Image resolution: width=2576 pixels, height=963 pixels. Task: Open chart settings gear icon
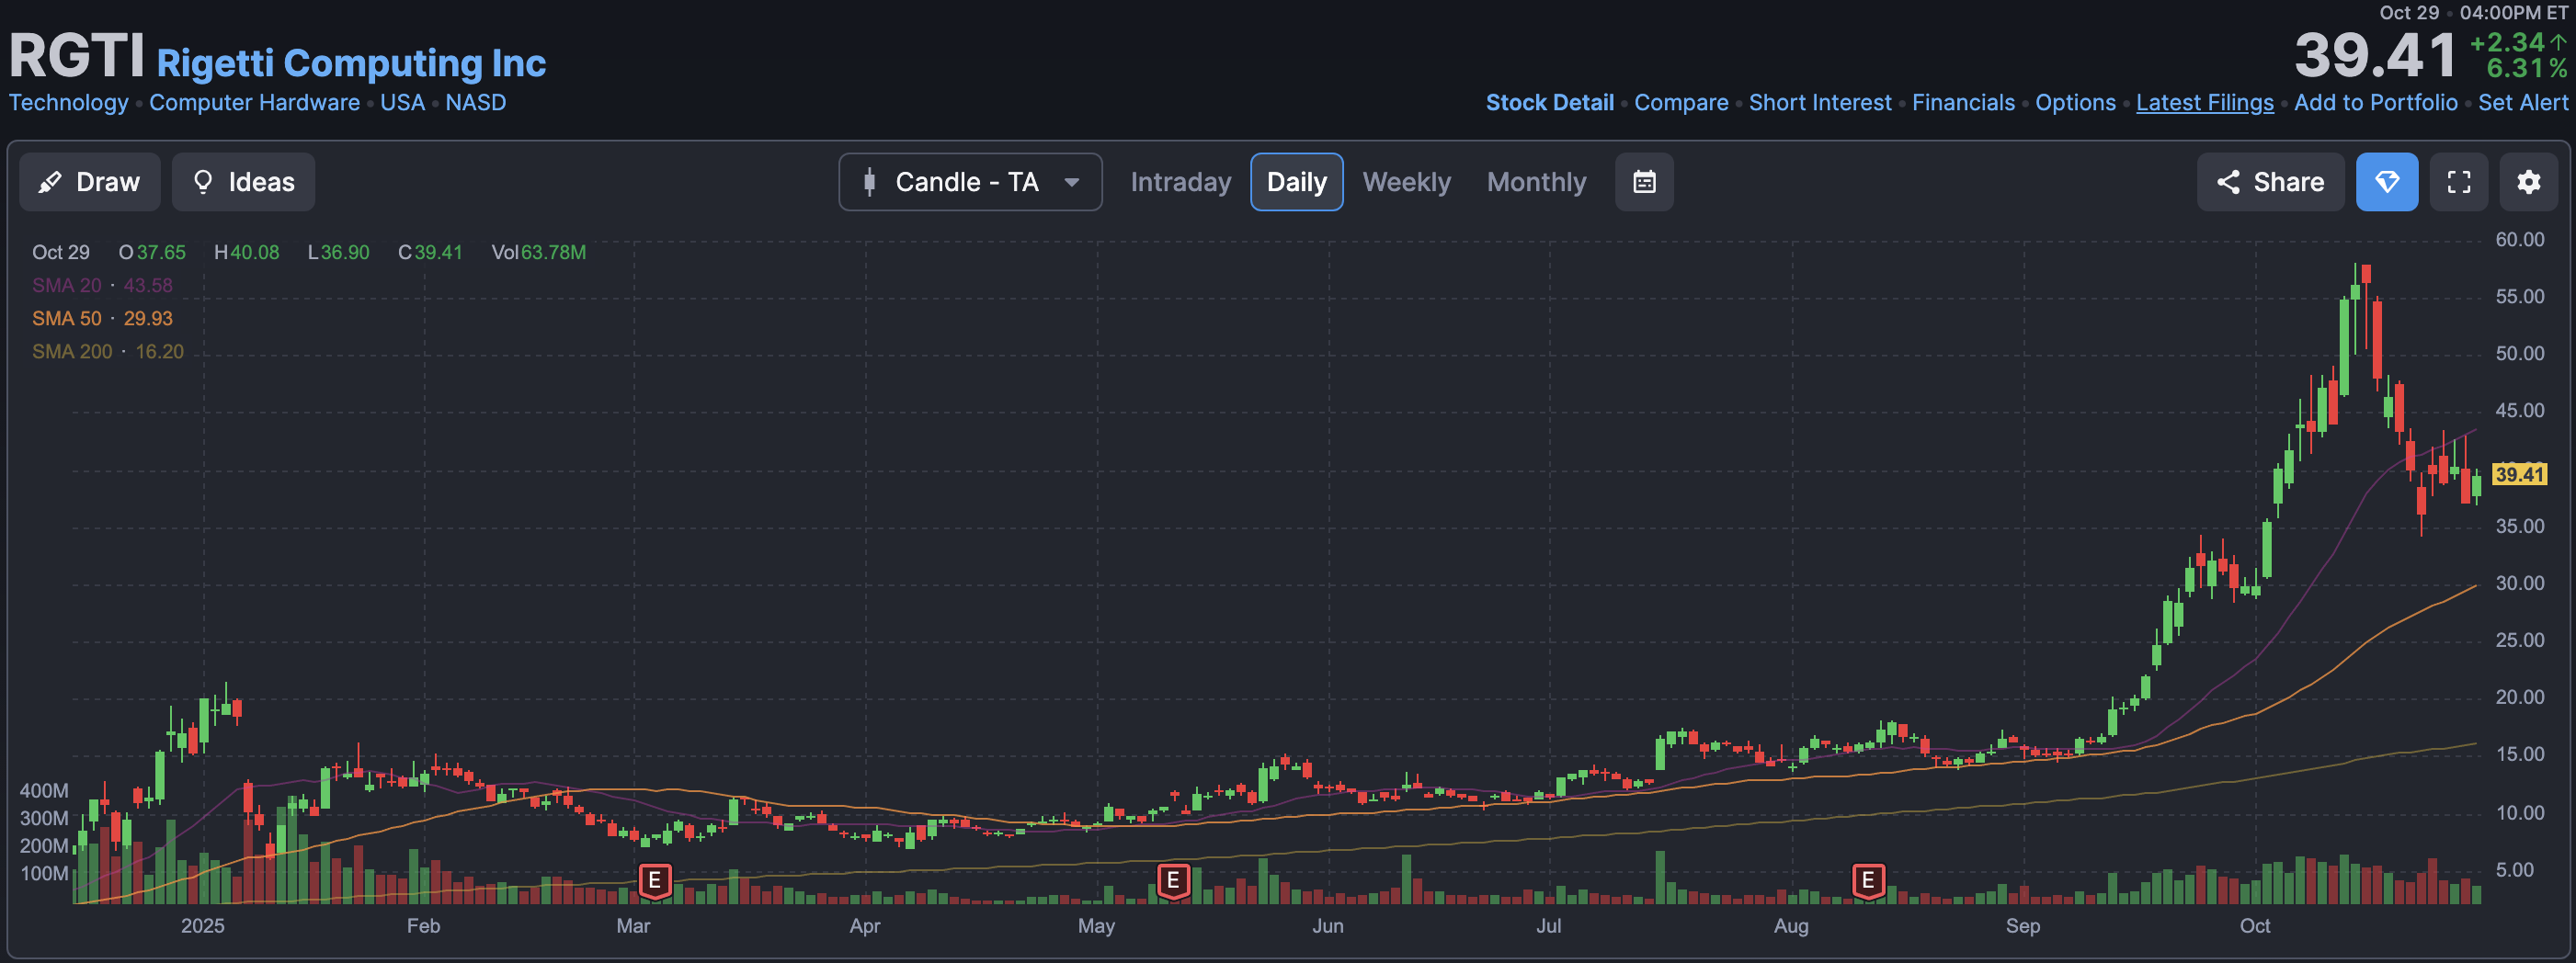2529,182
